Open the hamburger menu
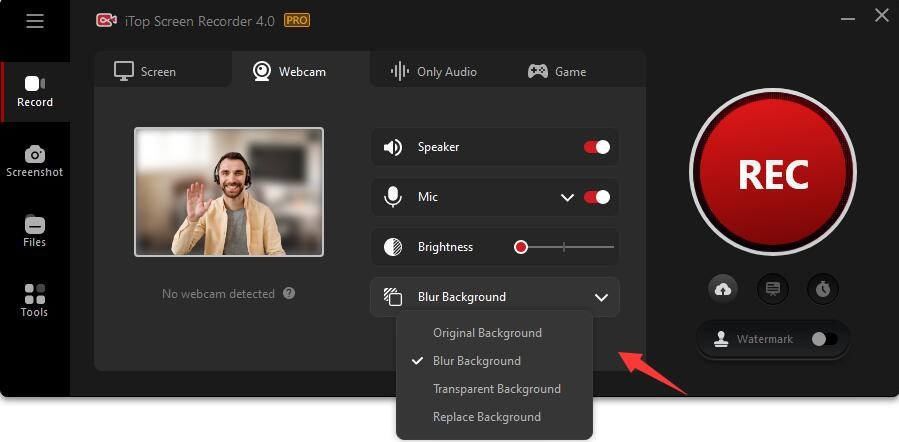The height and width of the screenshot is (442, 899). click(34, 21)
